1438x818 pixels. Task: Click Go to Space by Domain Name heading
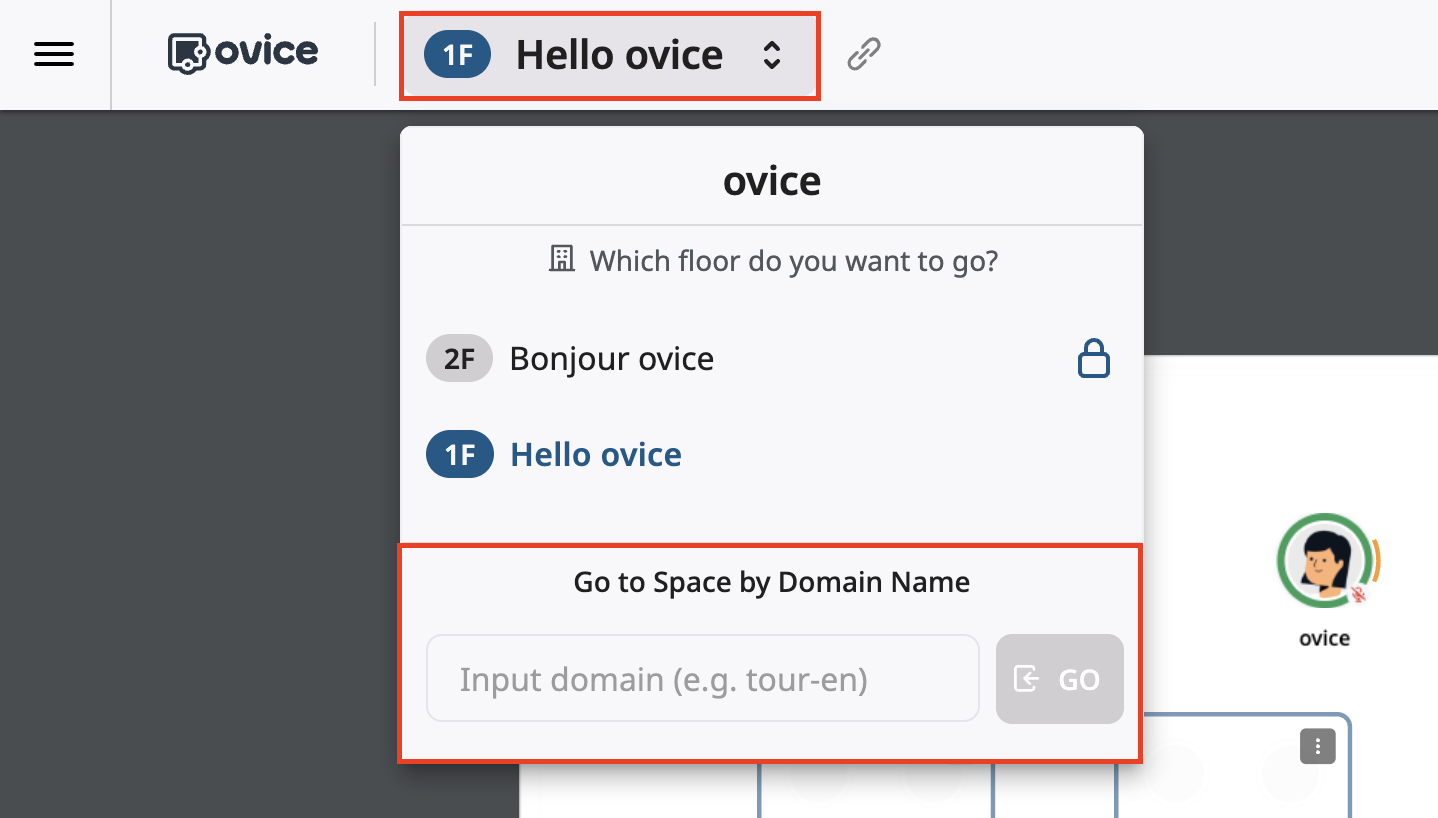[x=771, y=582]
